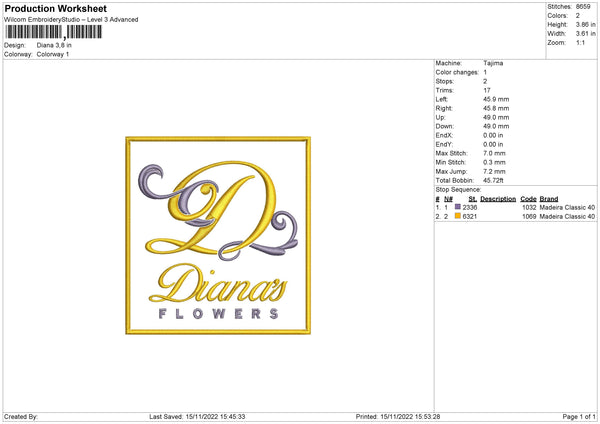Screen dimensions: 600x424
Task: Click the Code column header
Action: [x=528, y=199]
